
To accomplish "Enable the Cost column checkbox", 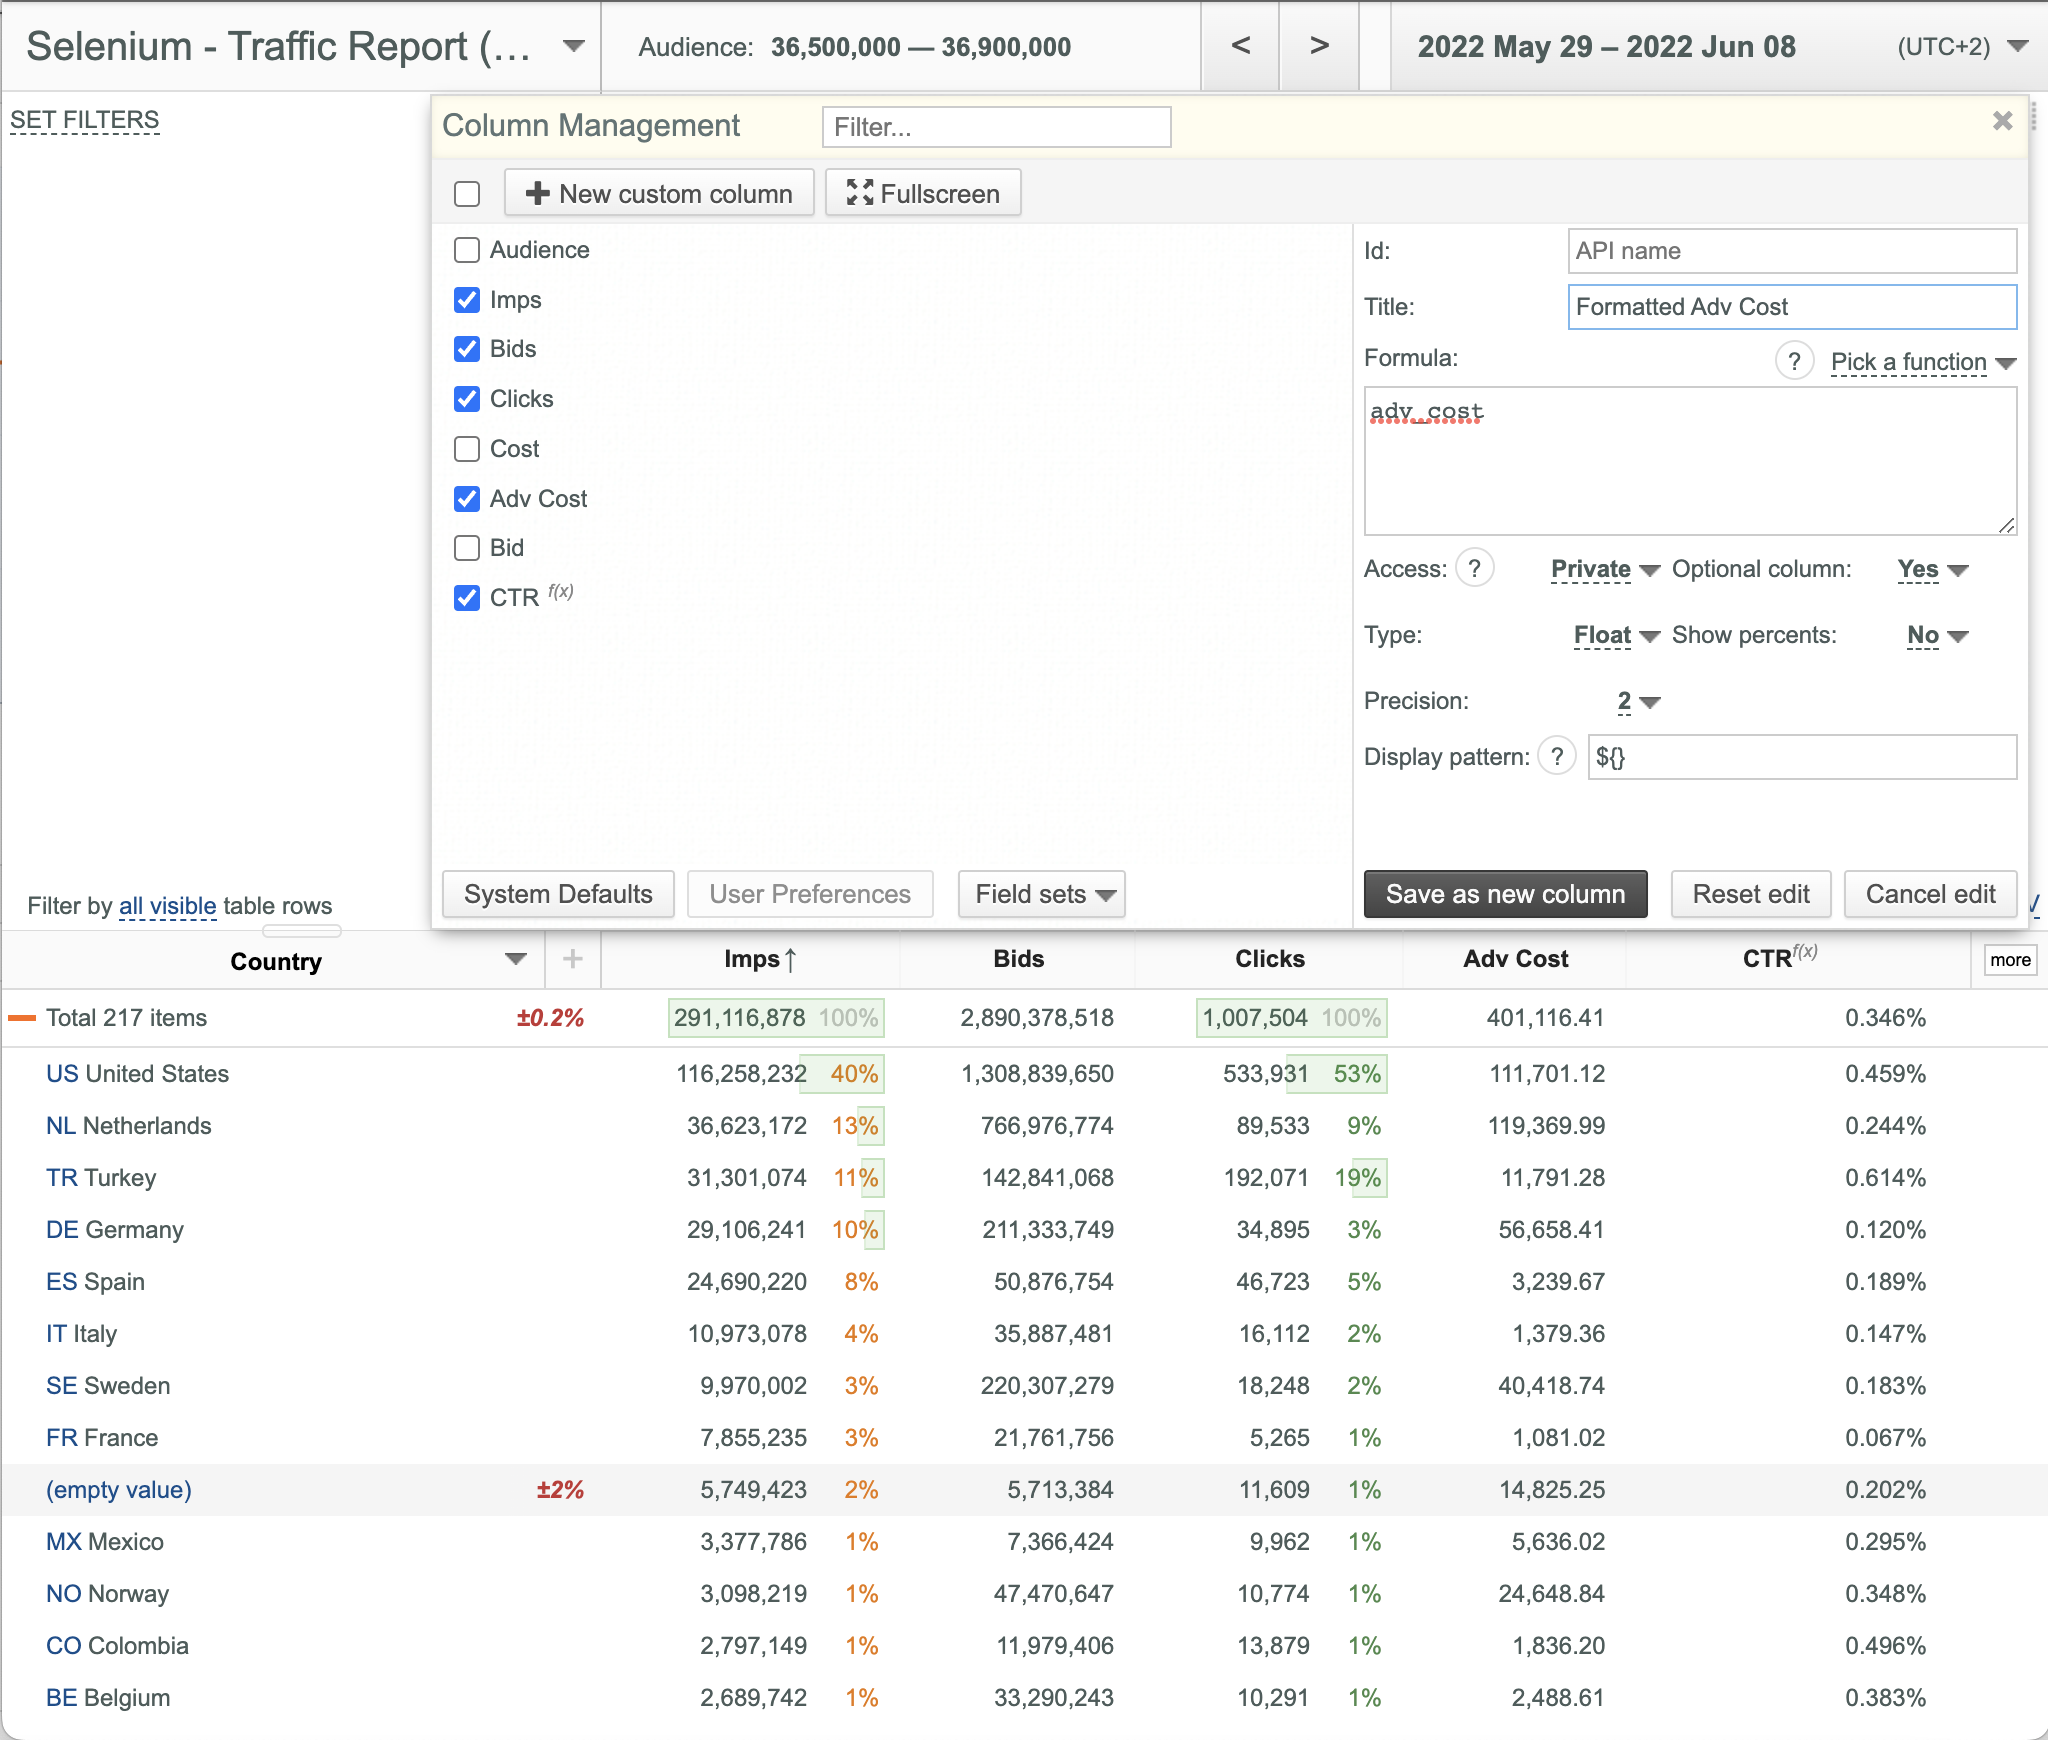I will click(467, 449).
